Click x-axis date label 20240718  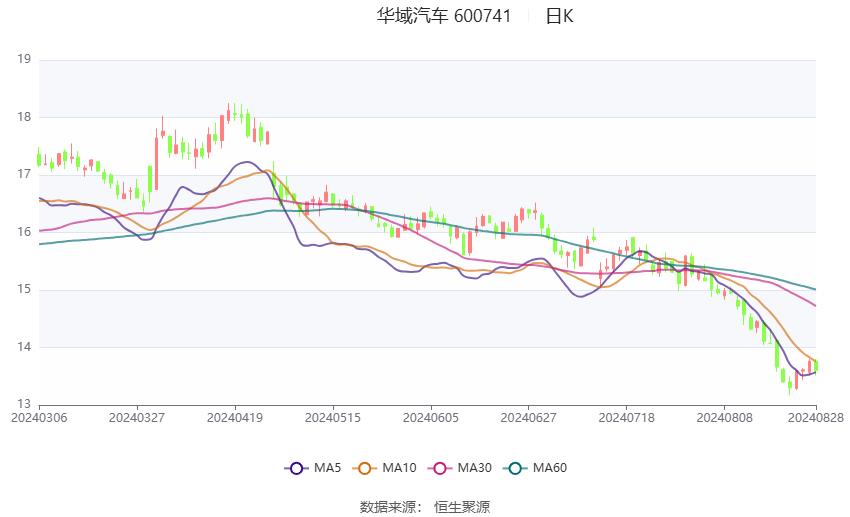pyautogui.click(x=627, y=418)
